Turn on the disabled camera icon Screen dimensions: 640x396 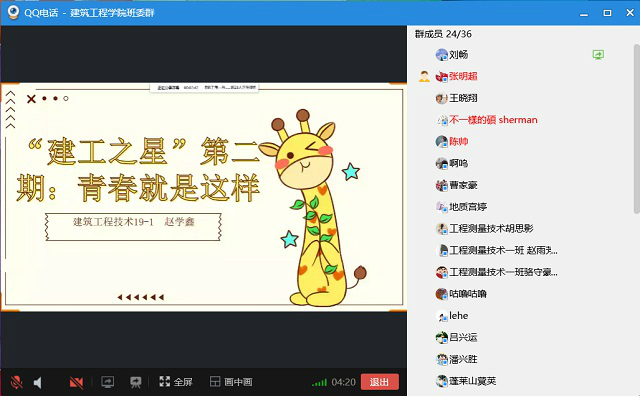point(76,383)
